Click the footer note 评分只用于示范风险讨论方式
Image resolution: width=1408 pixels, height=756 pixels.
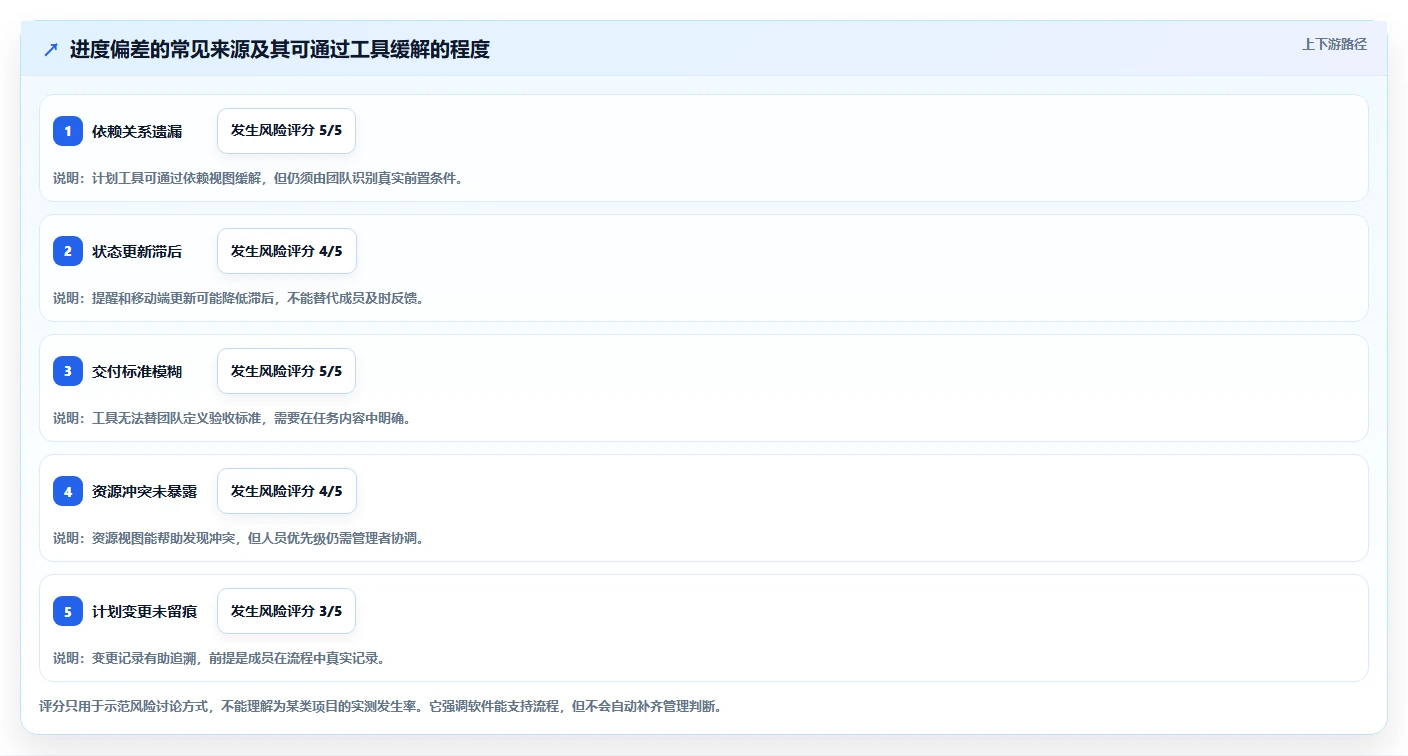(x=380, y=706)
